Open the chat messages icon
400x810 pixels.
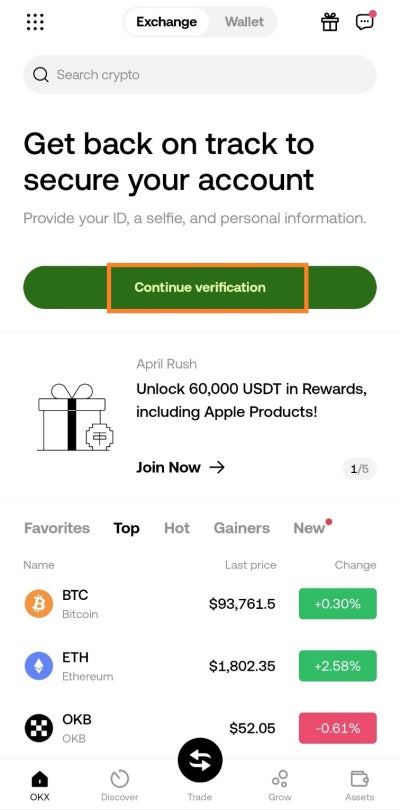pyautogui.click(x=364, y=21)
